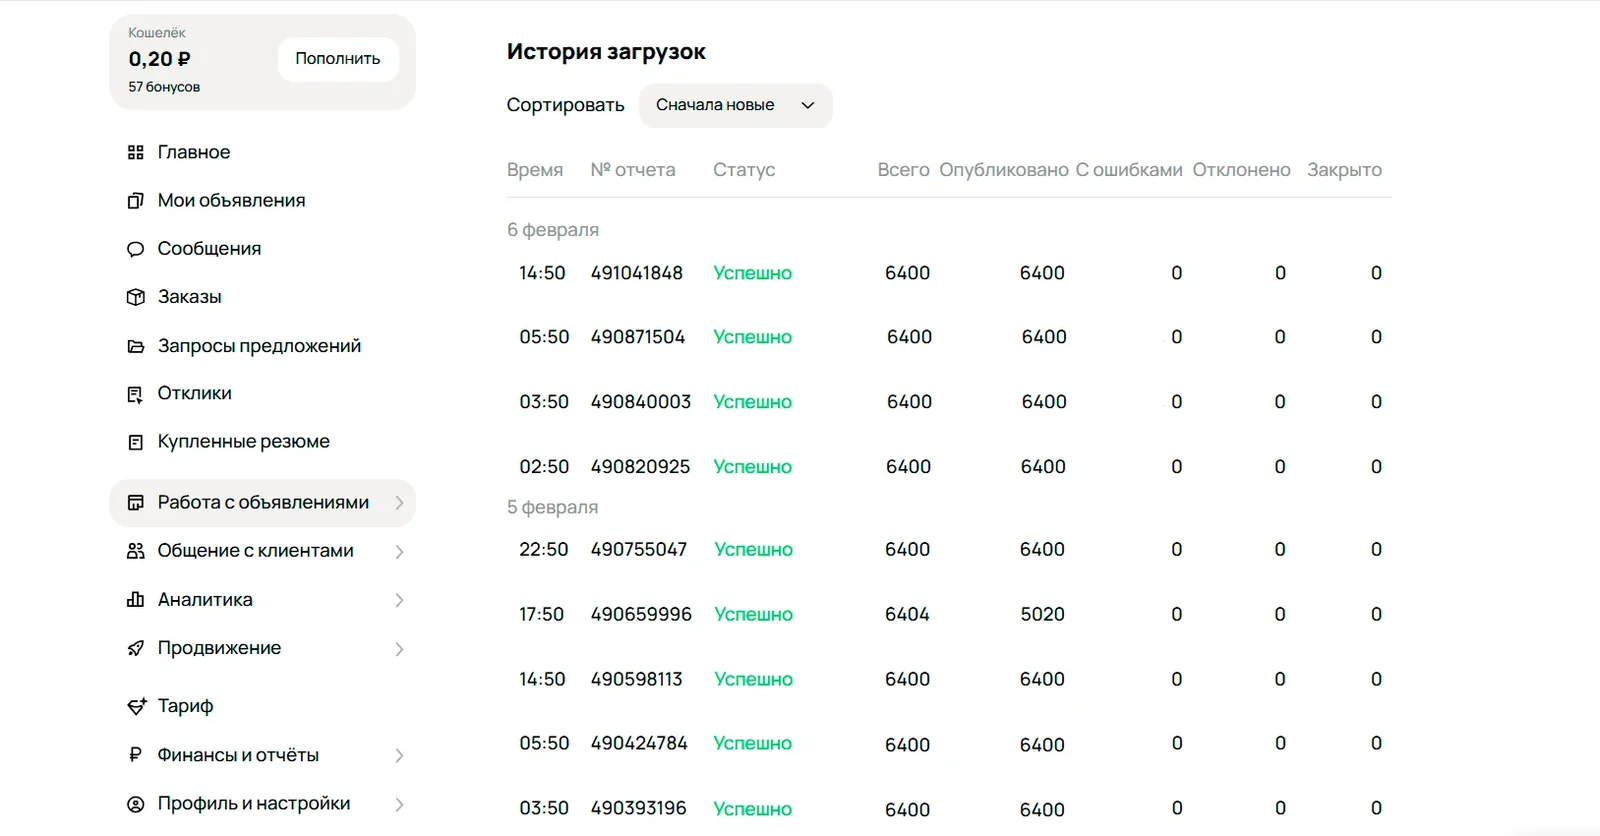
Task: Click the Время column header
Action: 535,170
